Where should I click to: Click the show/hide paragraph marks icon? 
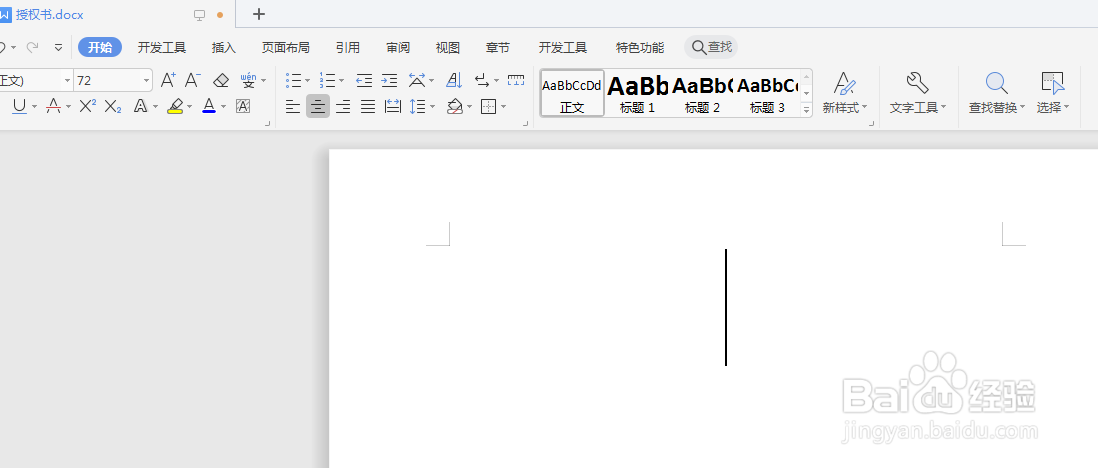(x=482, y=81)
